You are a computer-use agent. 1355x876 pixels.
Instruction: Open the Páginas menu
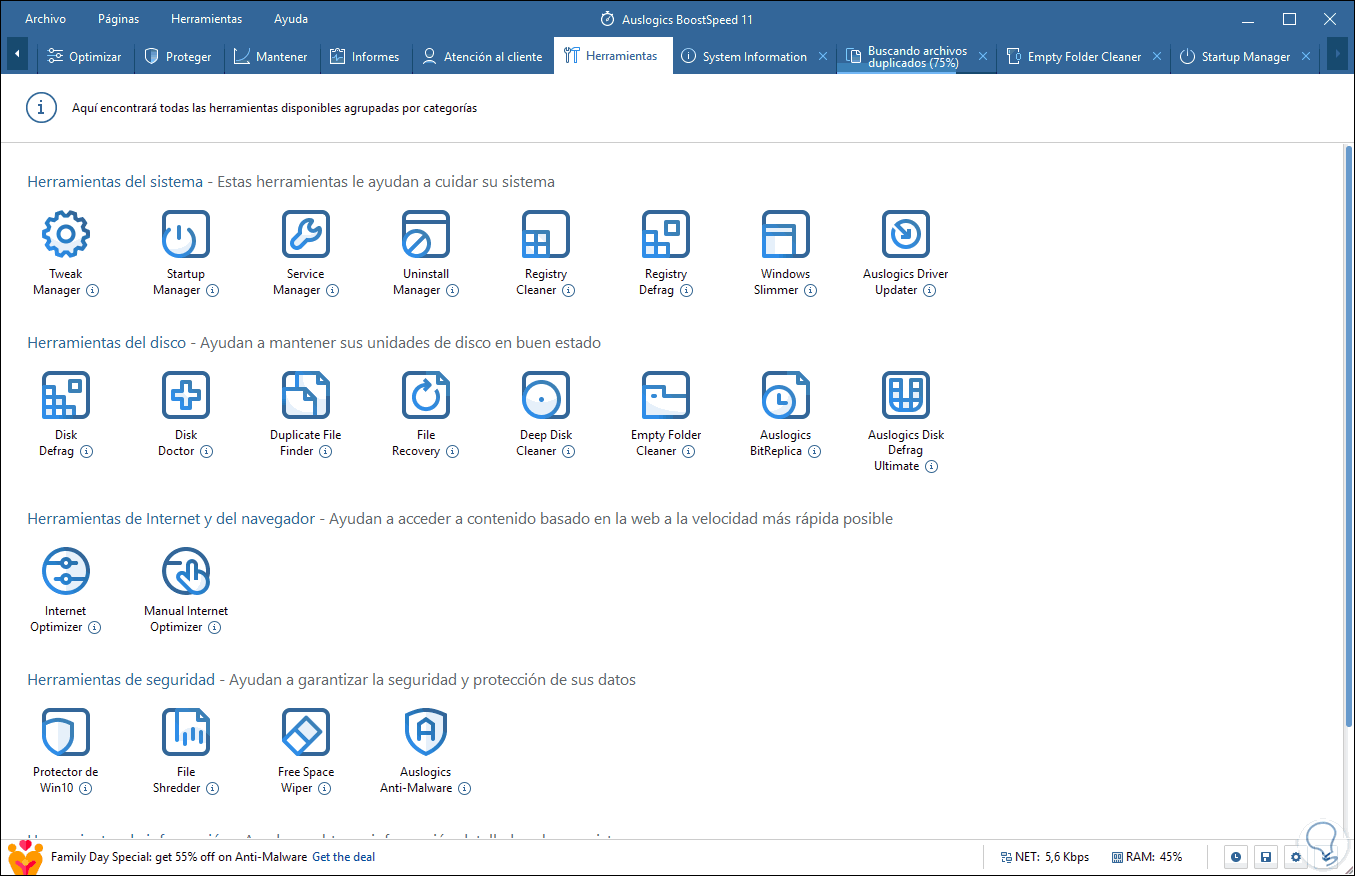point(119,19)
